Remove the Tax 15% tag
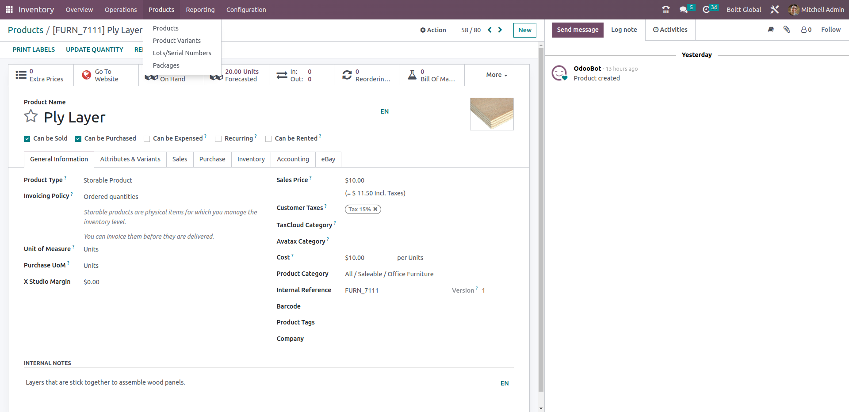This screenshot has width=849, height=412. point(375,209)
